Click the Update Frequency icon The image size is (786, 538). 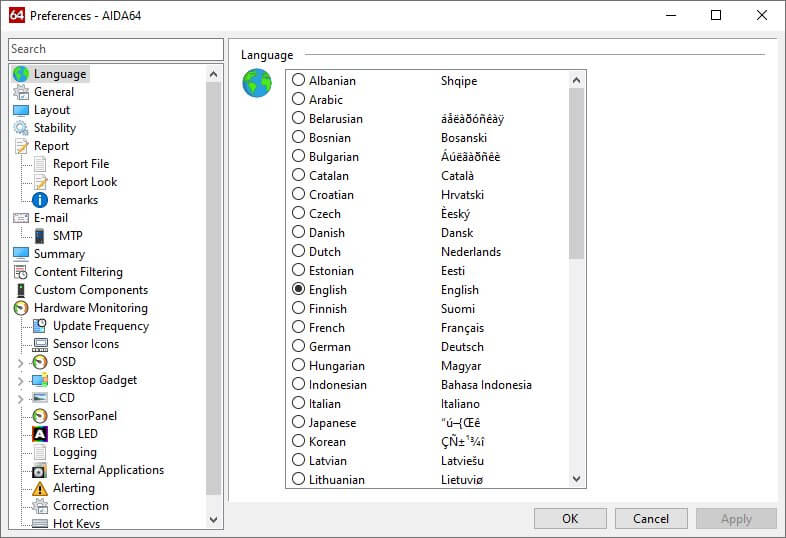point(40,326)
